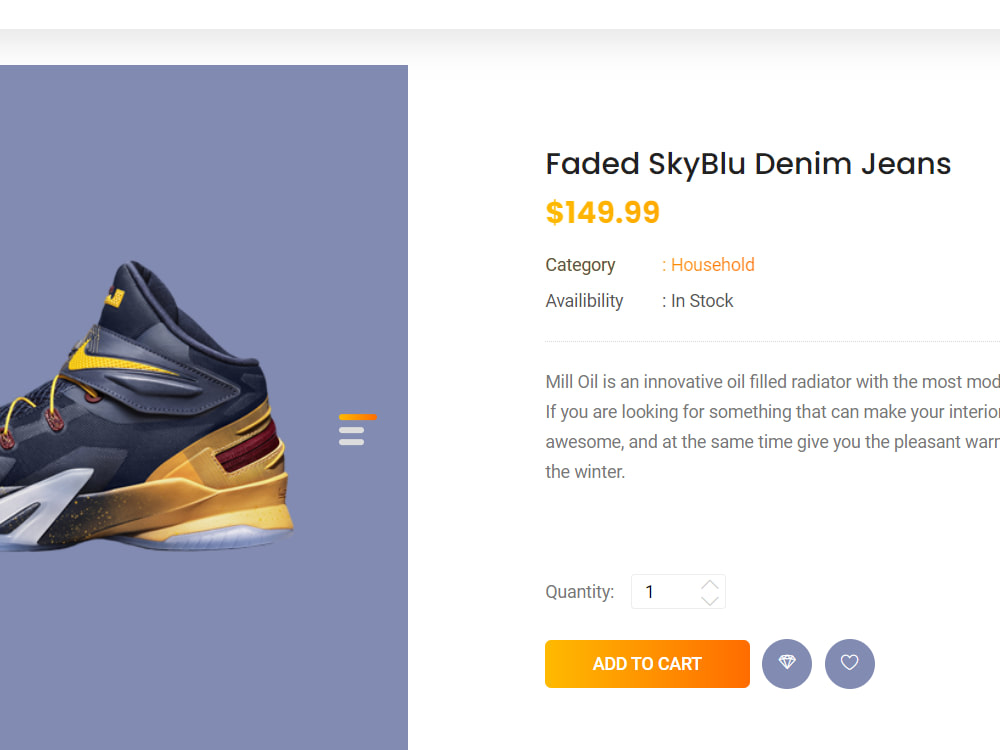Click the $149.99 price
This screenshot has width=1000, height=750.
pyautogui.click(x=603, y=212)
